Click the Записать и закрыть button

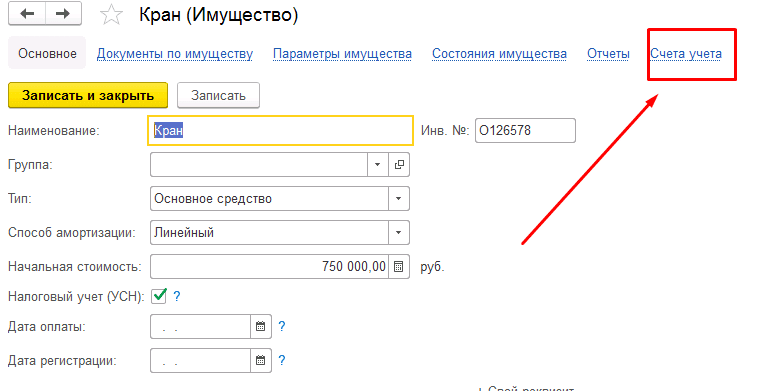88,95
